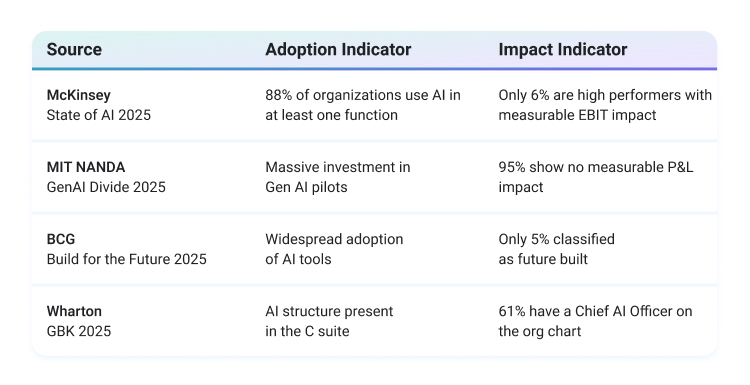Image resolution: width=750 pixels, height=385 pixels.
Task: Click the Only 5% classified as future built cell
Action: (x=556, y=249)
